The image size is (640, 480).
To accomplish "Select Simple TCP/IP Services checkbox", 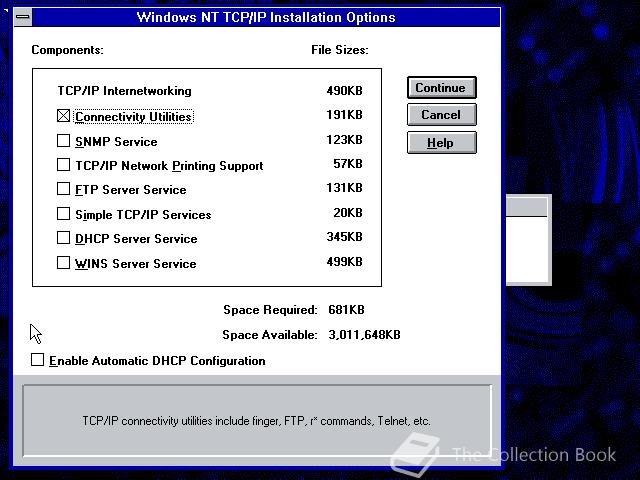I will pyautogui.click(x=64, y=213).
